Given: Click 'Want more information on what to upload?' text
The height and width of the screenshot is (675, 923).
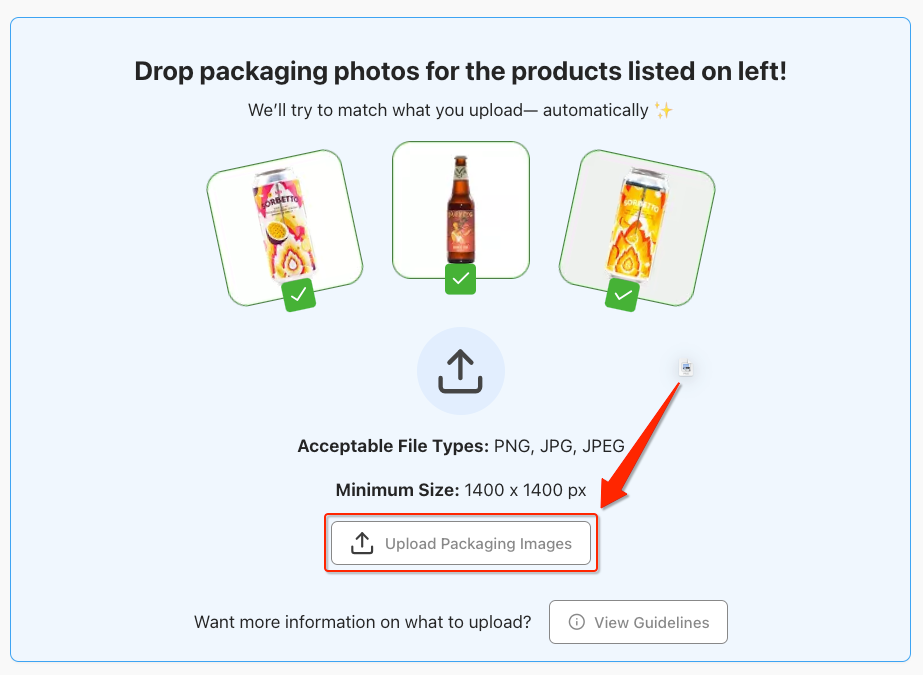Looking at the screenshot, I should point(362,622).
